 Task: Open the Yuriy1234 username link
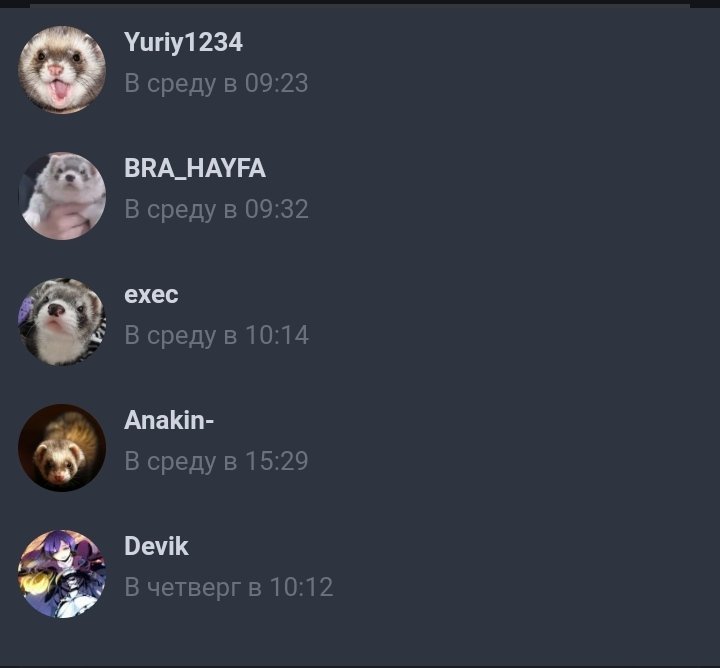pos(183,42)
